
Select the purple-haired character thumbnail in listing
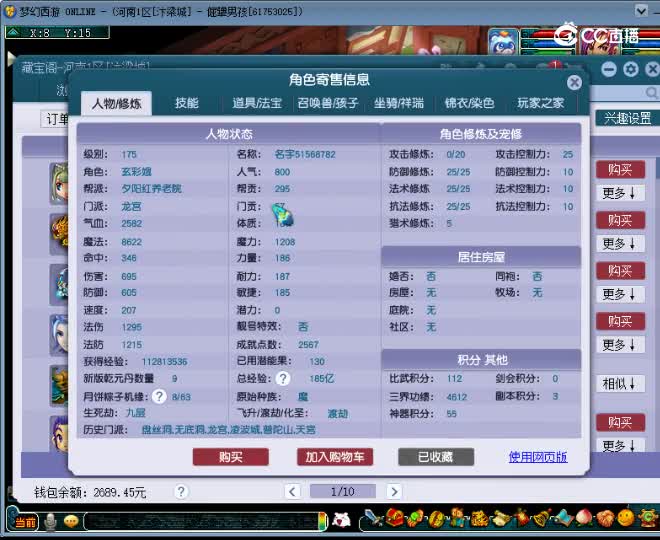[x=59, y=434]
